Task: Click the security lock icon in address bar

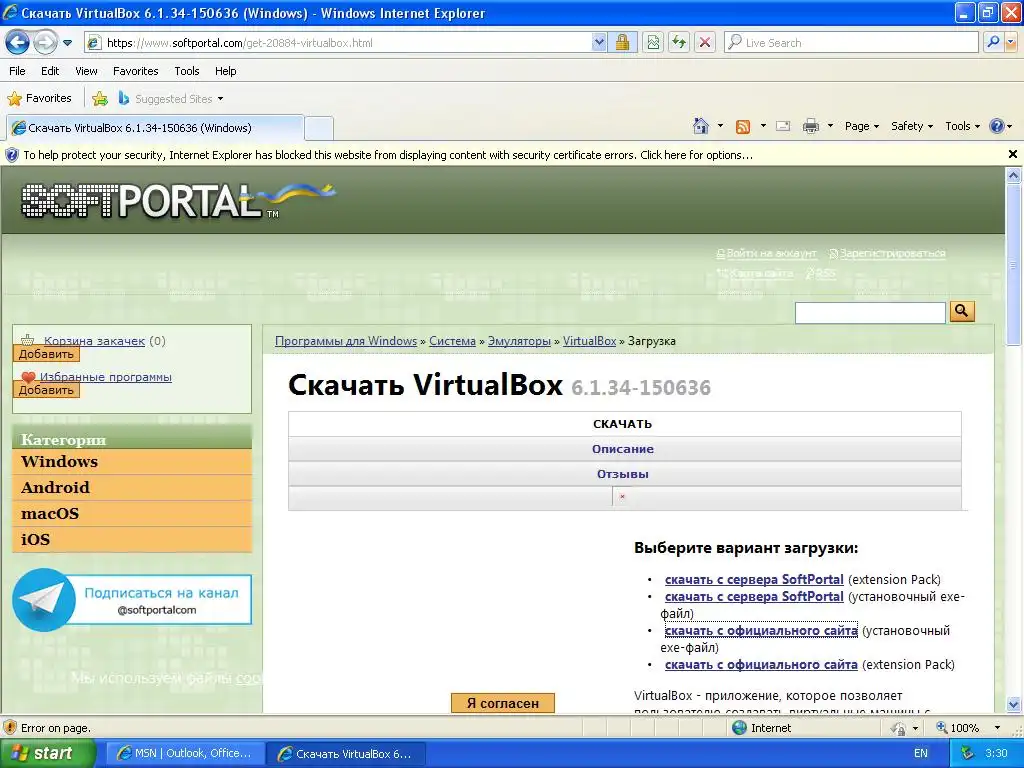Action: pyautogui.click(x=622, y=43)
